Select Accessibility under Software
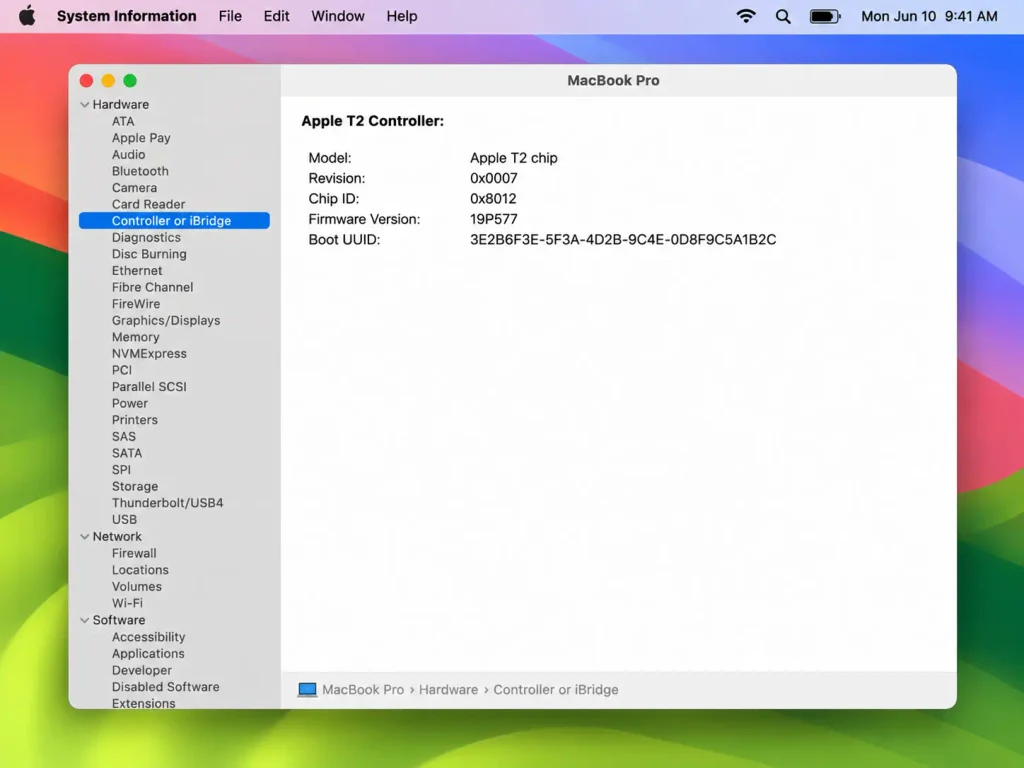 (x=148, y=637)
